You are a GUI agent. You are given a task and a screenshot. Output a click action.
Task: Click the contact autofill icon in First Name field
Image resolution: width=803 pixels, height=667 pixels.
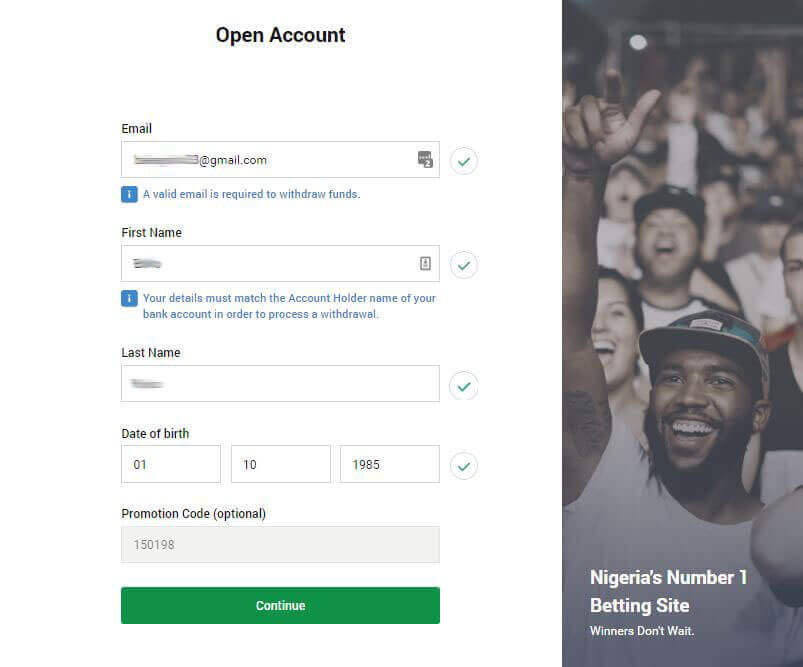click(425, 264)
